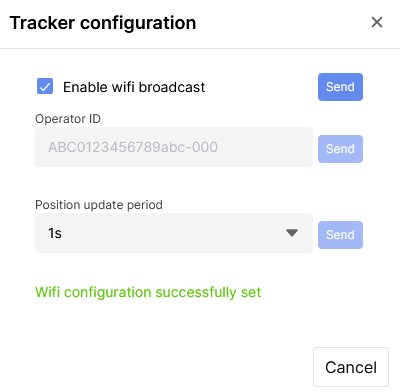Send the Operator ID value
This screenshot has width=400, height=392.
point(340,149)
